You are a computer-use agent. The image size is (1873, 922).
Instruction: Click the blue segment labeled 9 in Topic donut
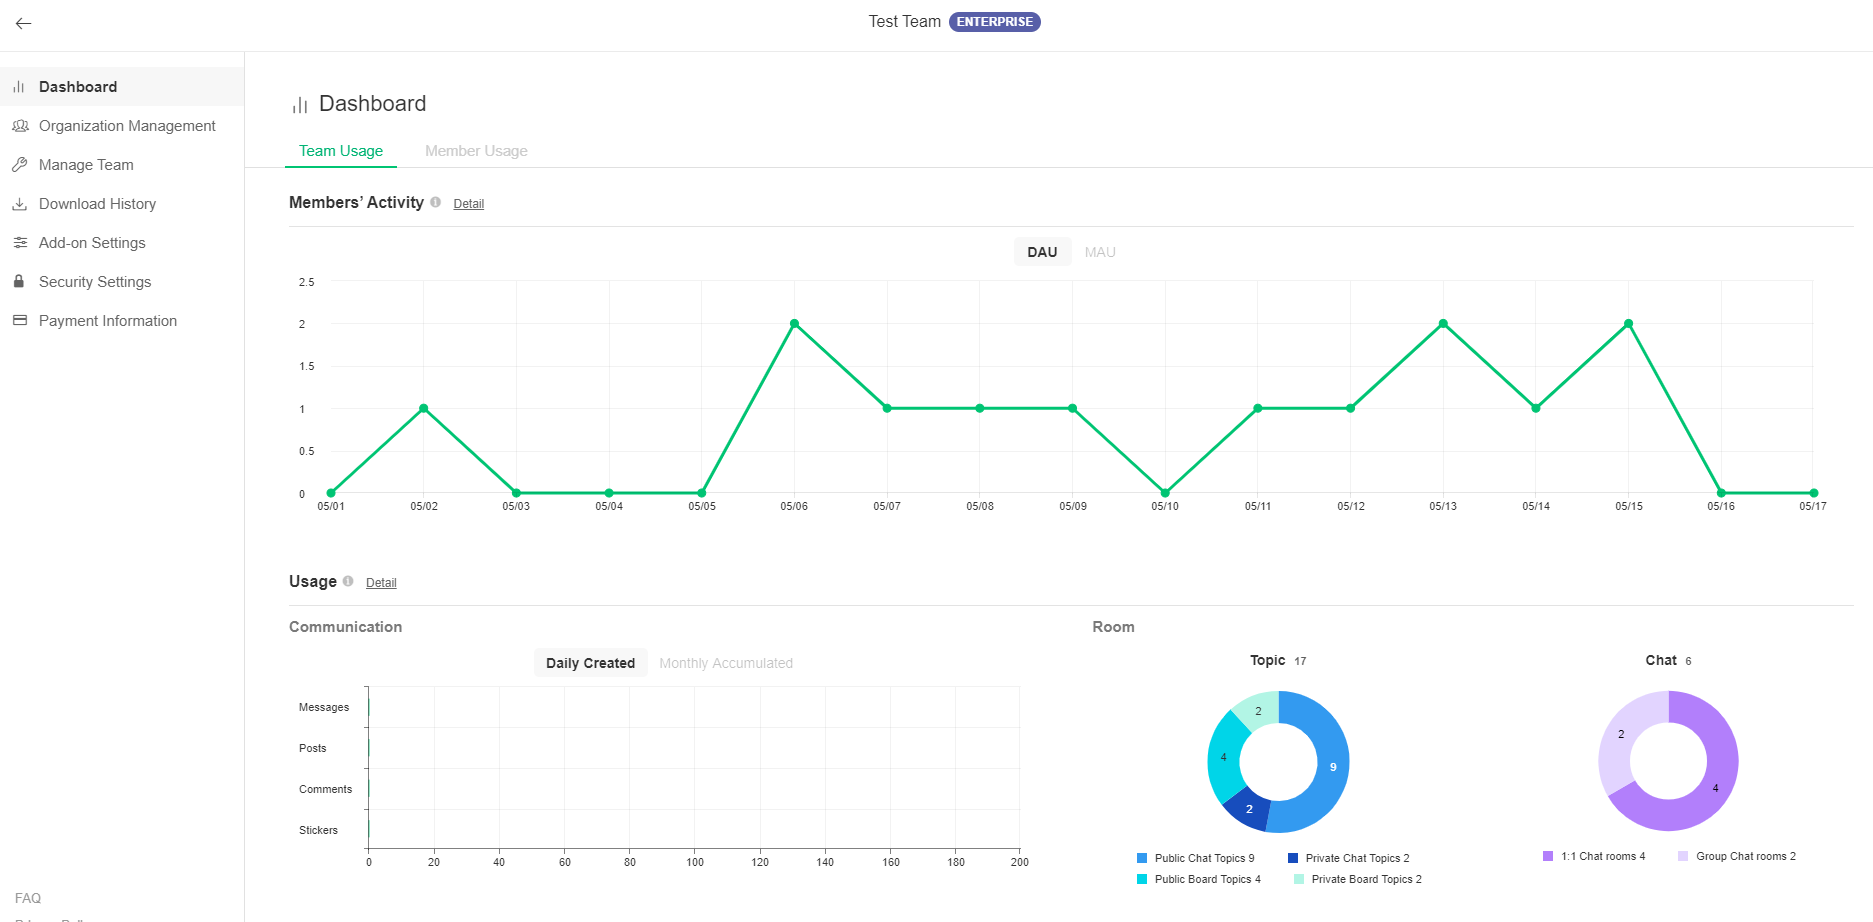[1333, 767]
